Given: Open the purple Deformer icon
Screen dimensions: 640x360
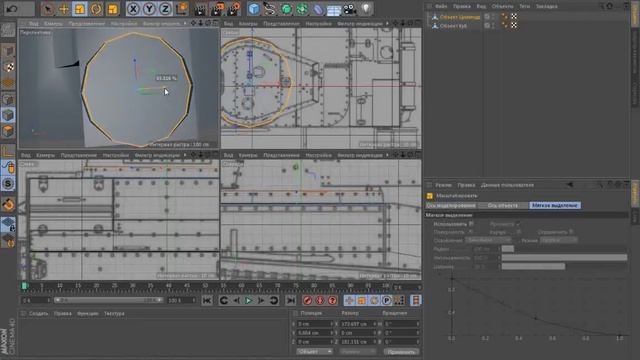Looking at the screenshot, I should point(318,9).
